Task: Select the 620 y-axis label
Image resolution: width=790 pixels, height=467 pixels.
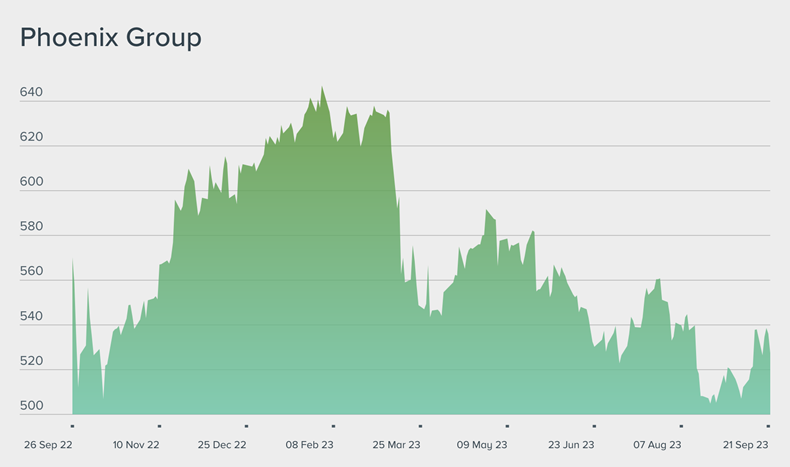Action: click(31, 137)
